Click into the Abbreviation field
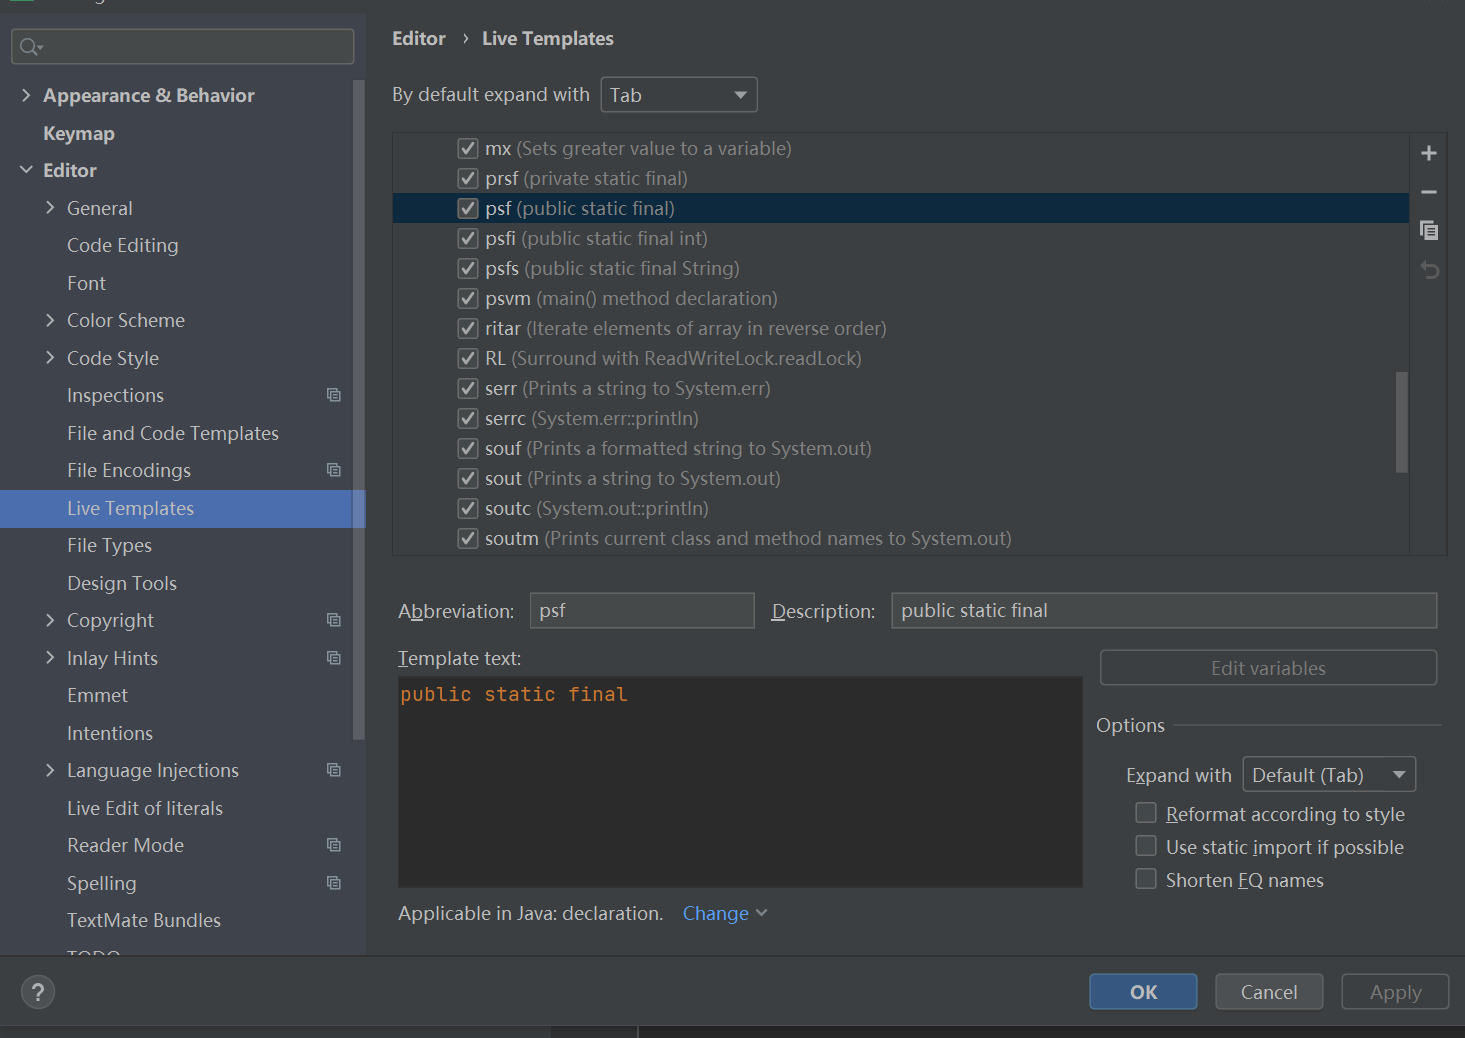Image resolution: width=1465 pixels, height=1038 pixels. 642,610
